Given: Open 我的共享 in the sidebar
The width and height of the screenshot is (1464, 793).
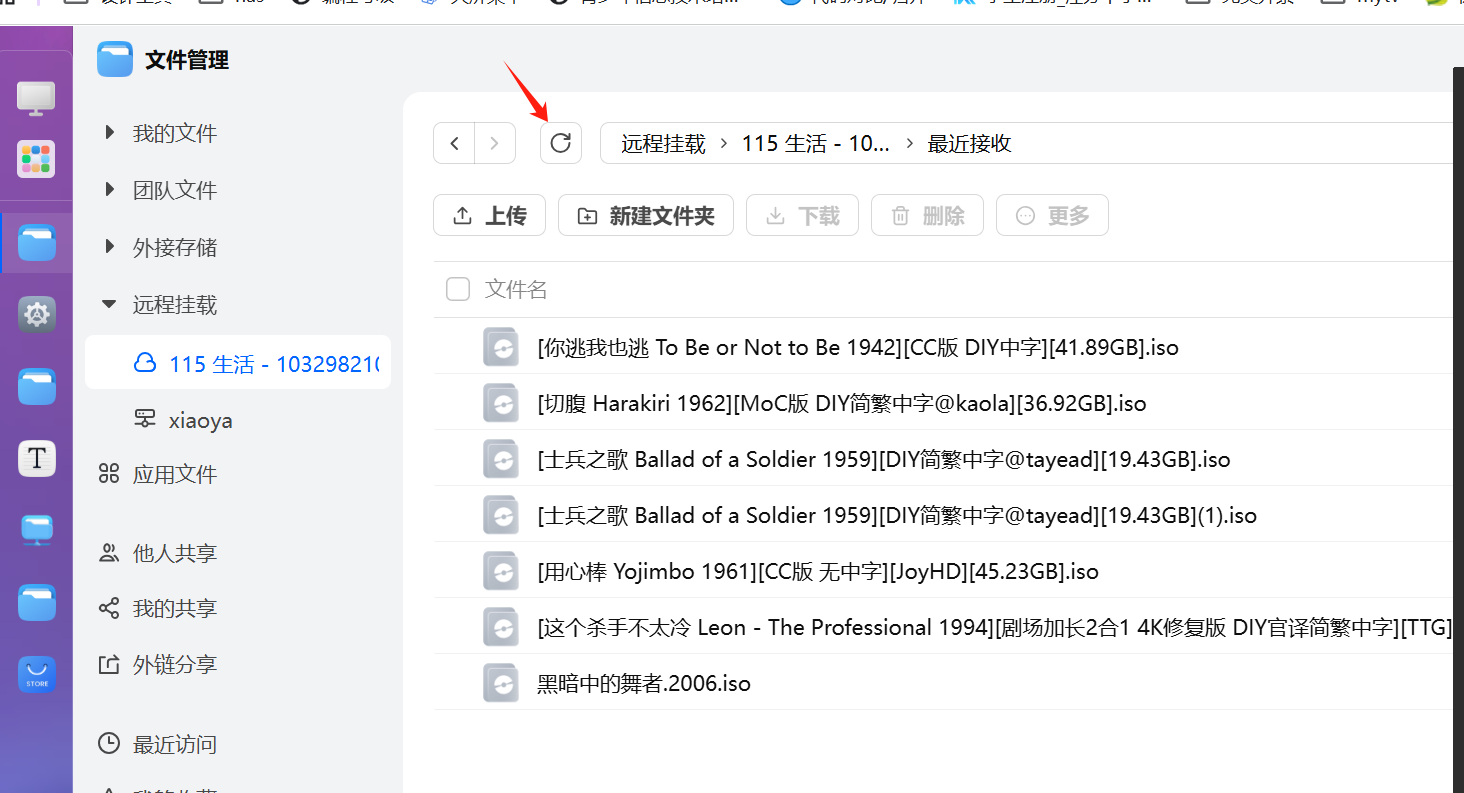Looking at the screenshot, I should tap(175, 608).
